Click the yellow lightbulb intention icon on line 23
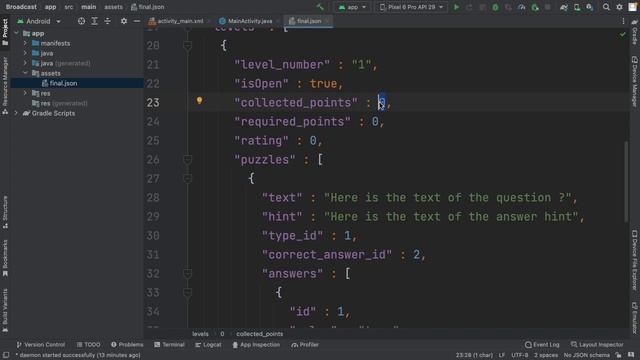Image resolution: width=640 pixels, height=360 pixels. [199, 100]
